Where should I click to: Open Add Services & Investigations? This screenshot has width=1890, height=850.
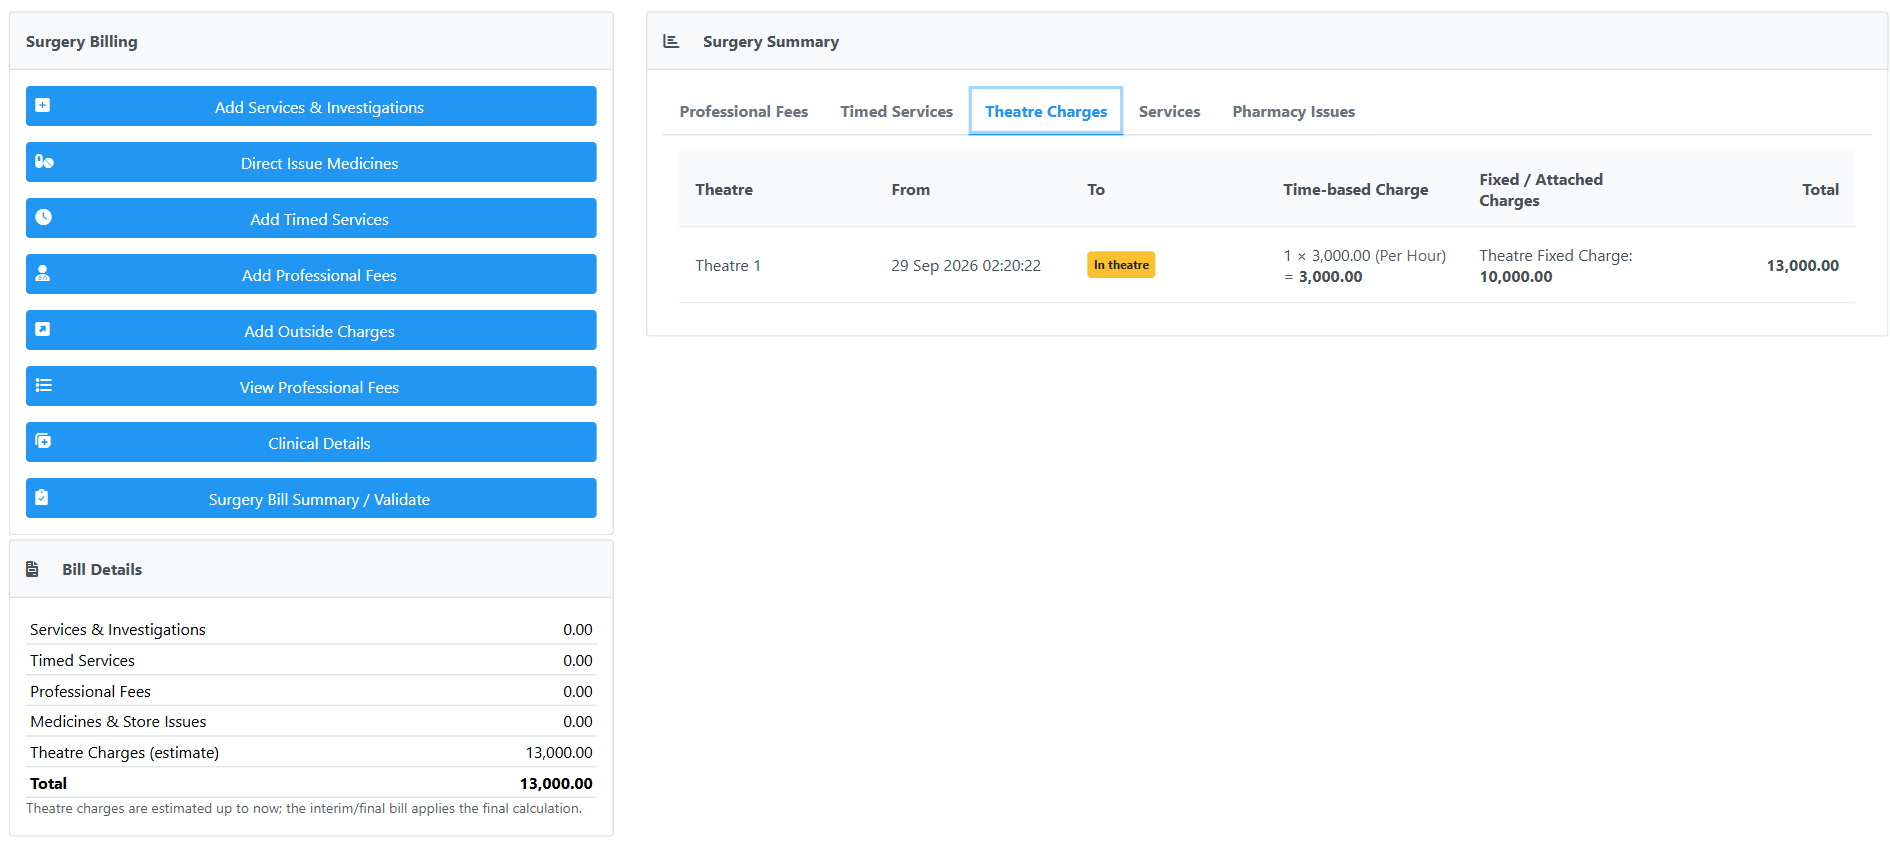(x=311, y=106)
